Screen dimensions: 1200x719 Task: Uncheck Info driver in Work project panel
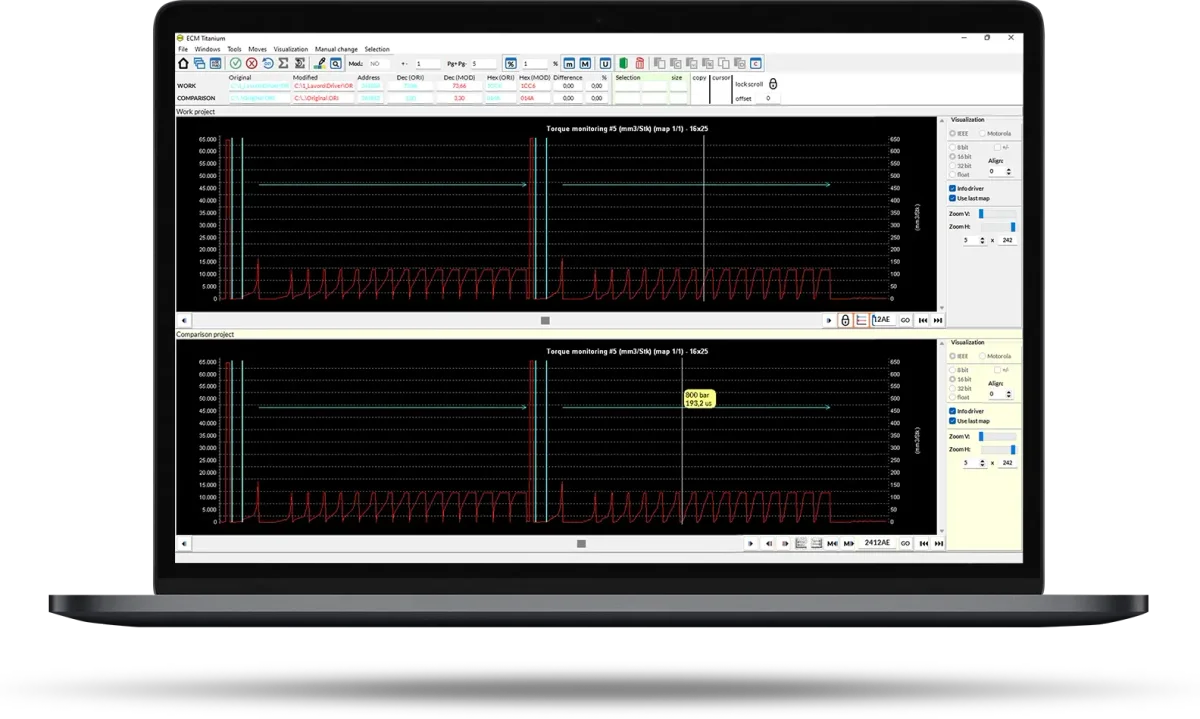(x=952, y=188)
